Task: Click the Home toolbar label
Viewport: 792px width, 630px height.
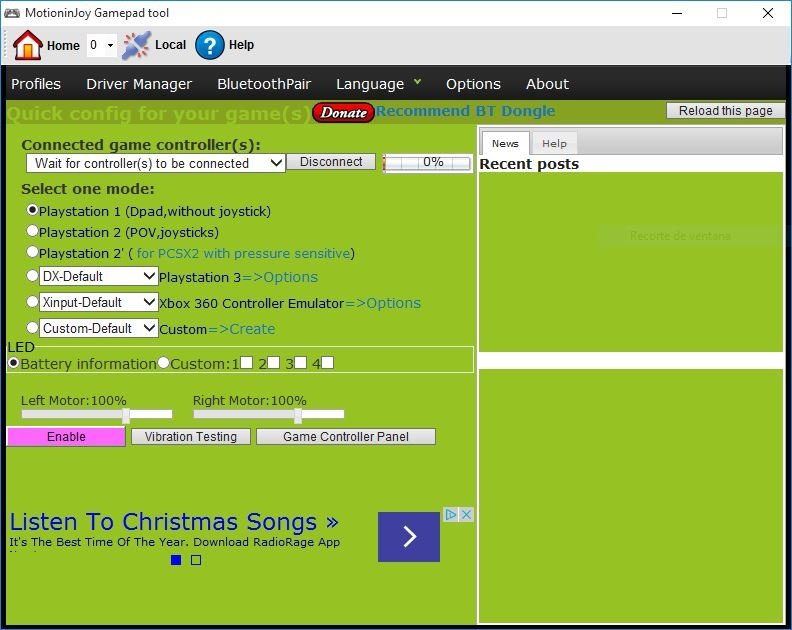Action: (63, 45)
